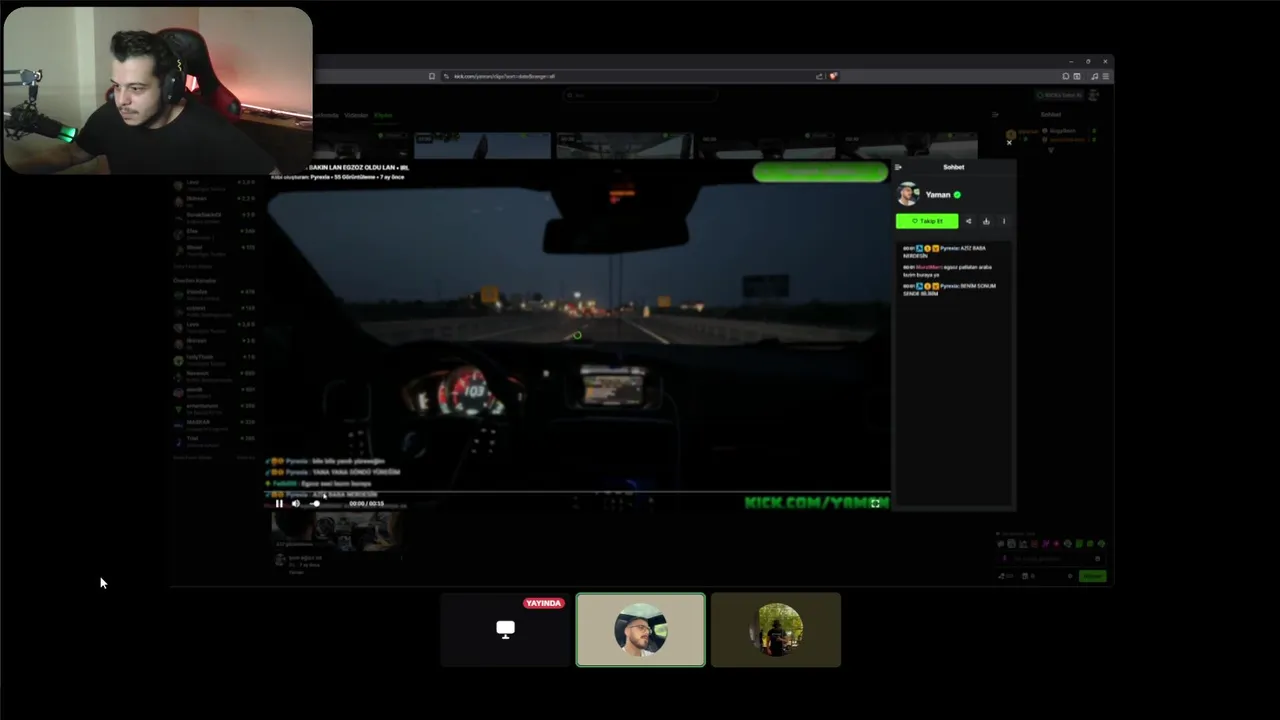This screenshot has width=1280, height=720.
Task: Click the clip thumbnail below the player
Action: pos(336,530)
